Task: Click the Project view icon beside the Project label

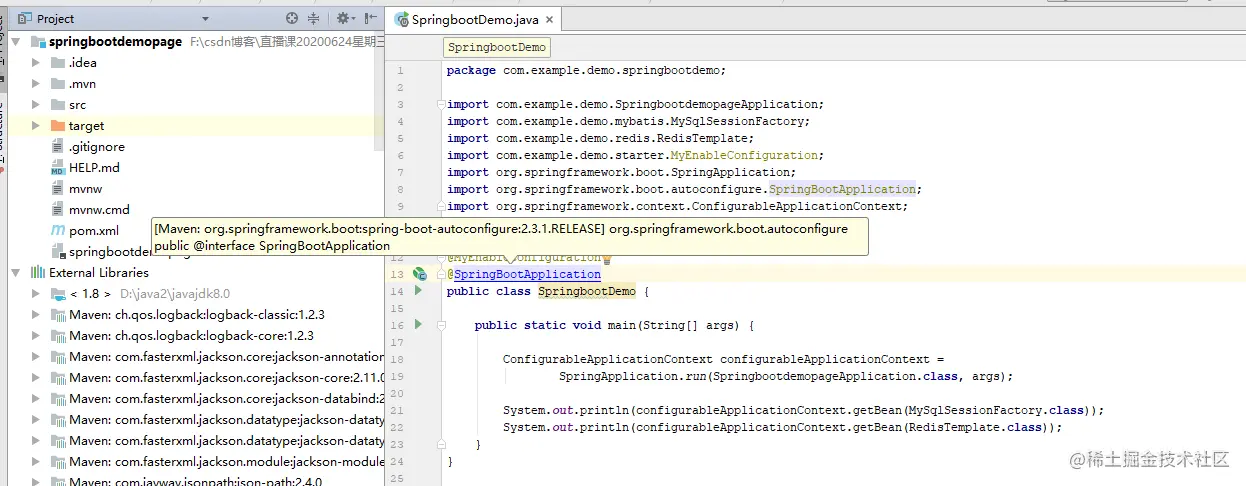Action: [25, 18]
